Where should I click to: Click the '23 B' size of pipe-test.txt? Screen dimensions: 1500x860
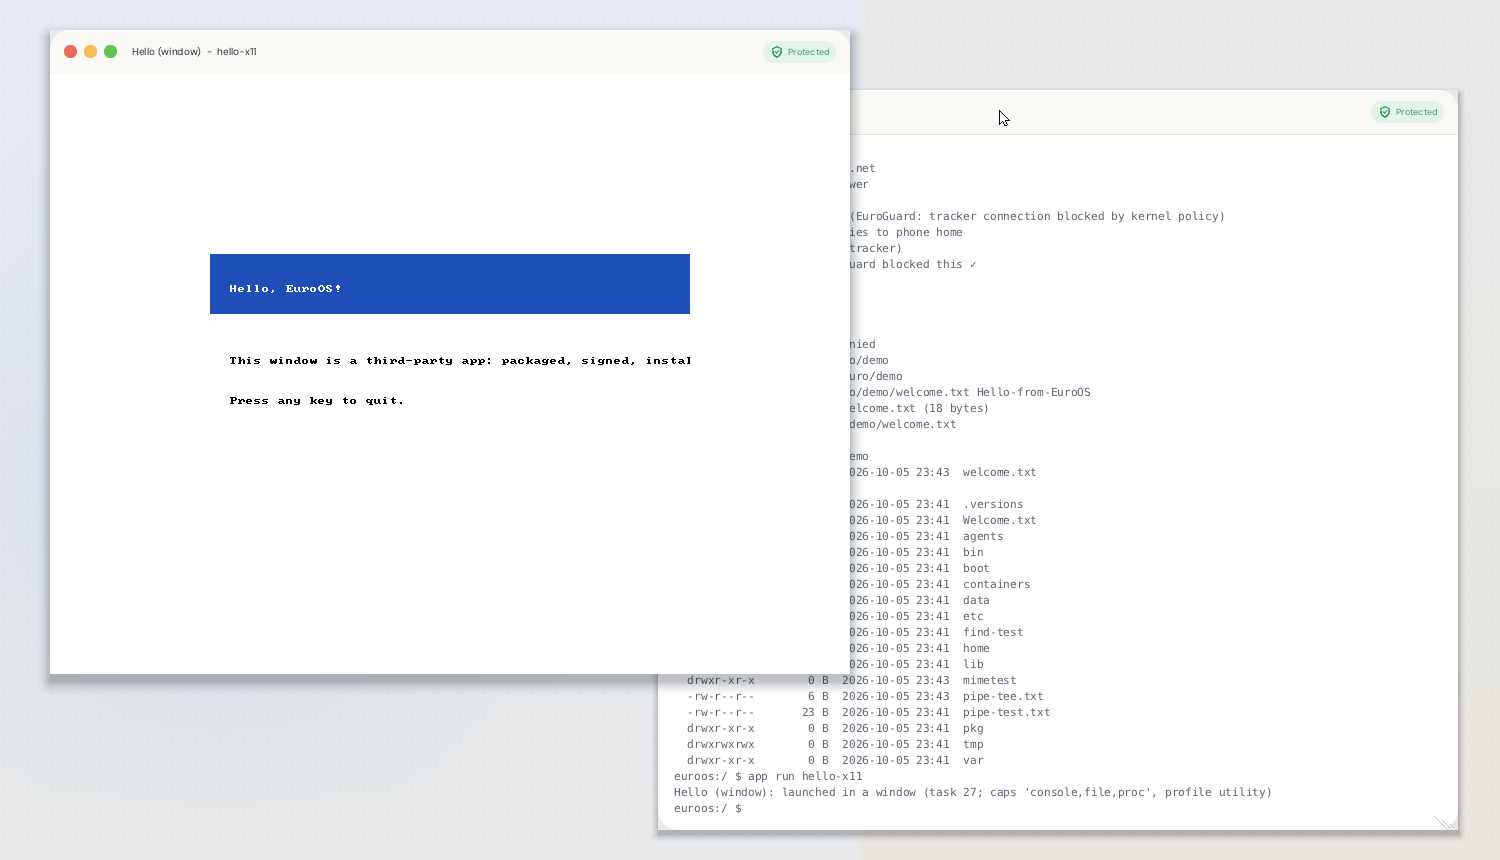point(815,712)
